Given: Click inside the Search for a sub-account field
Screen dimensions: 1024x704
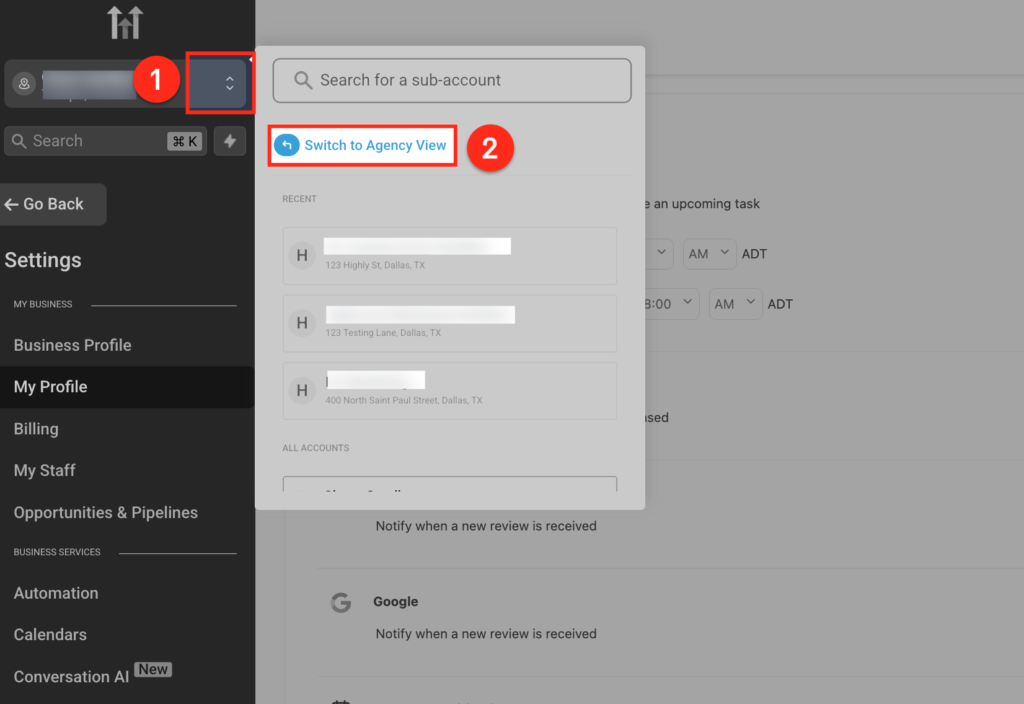Looking at the screenshot, I should tap(450, 80).
